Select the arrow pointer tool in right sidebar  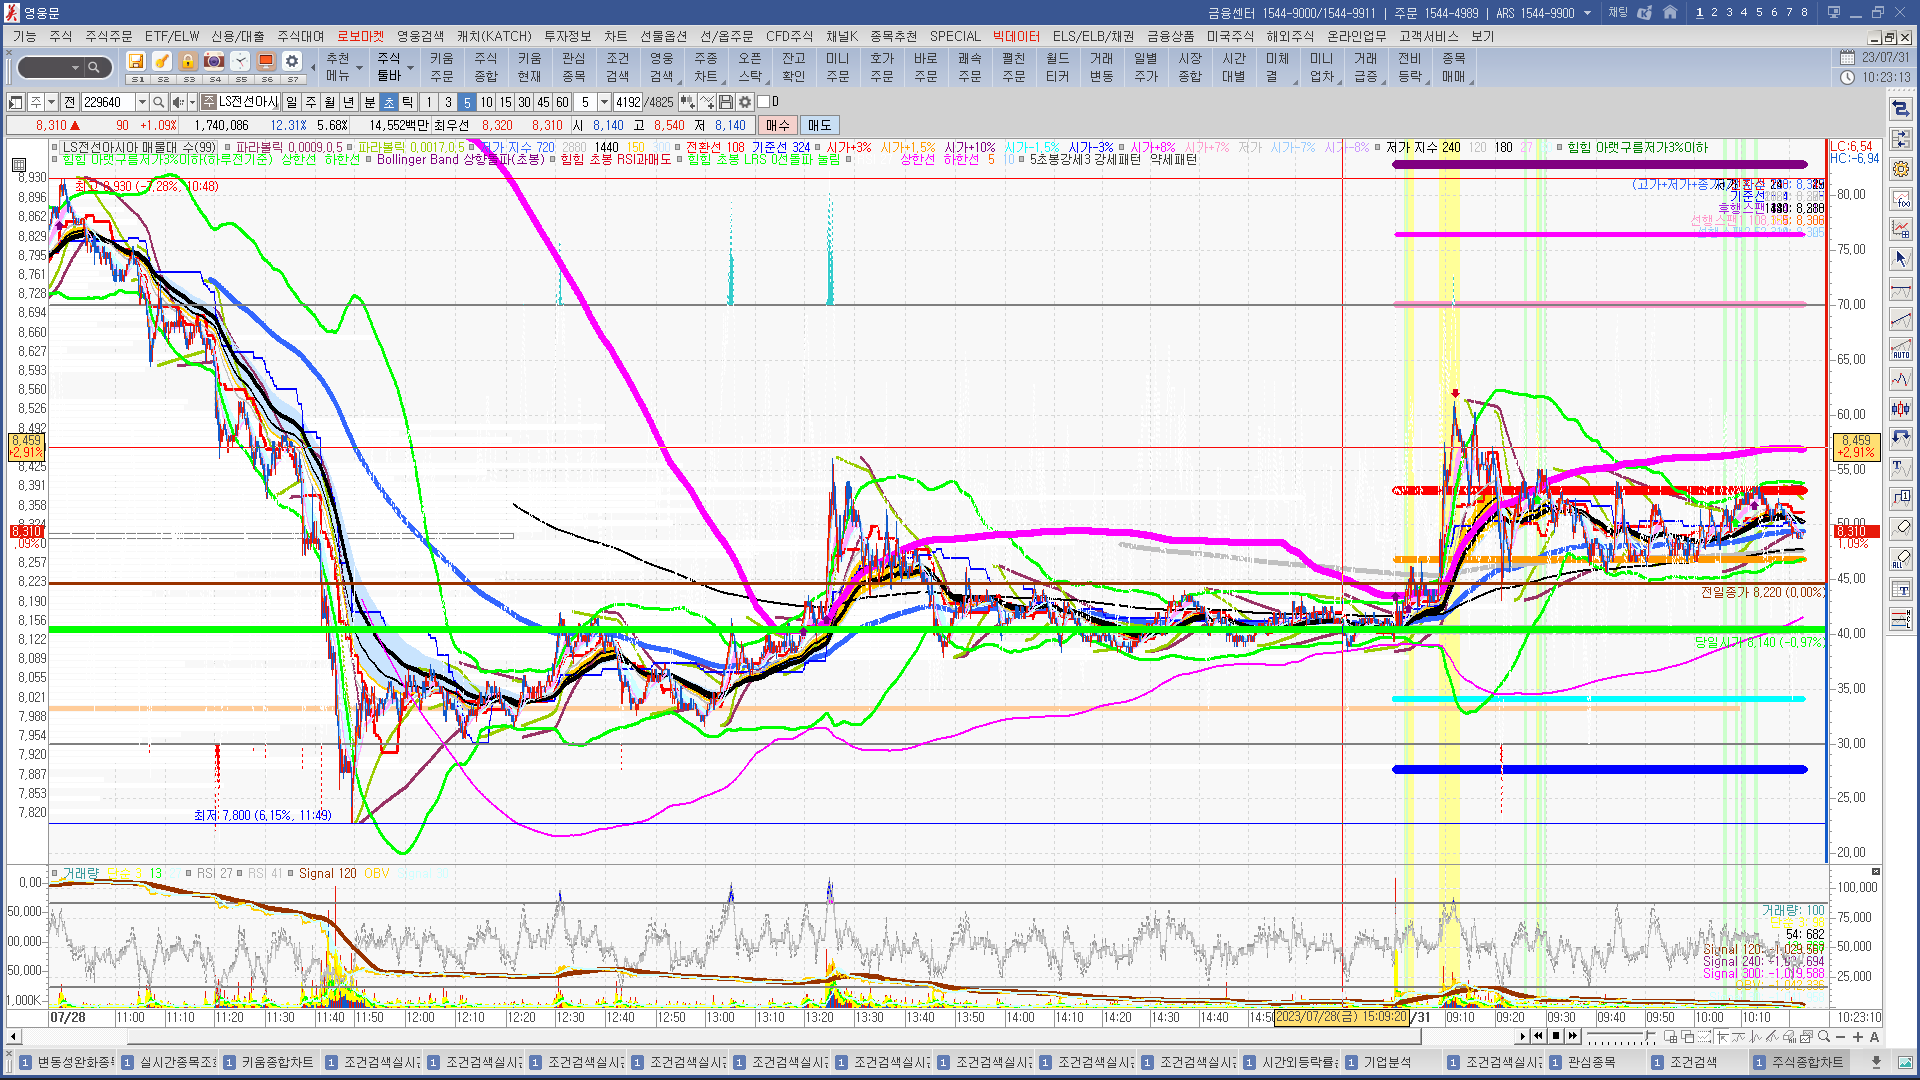tap(1901, 259)
